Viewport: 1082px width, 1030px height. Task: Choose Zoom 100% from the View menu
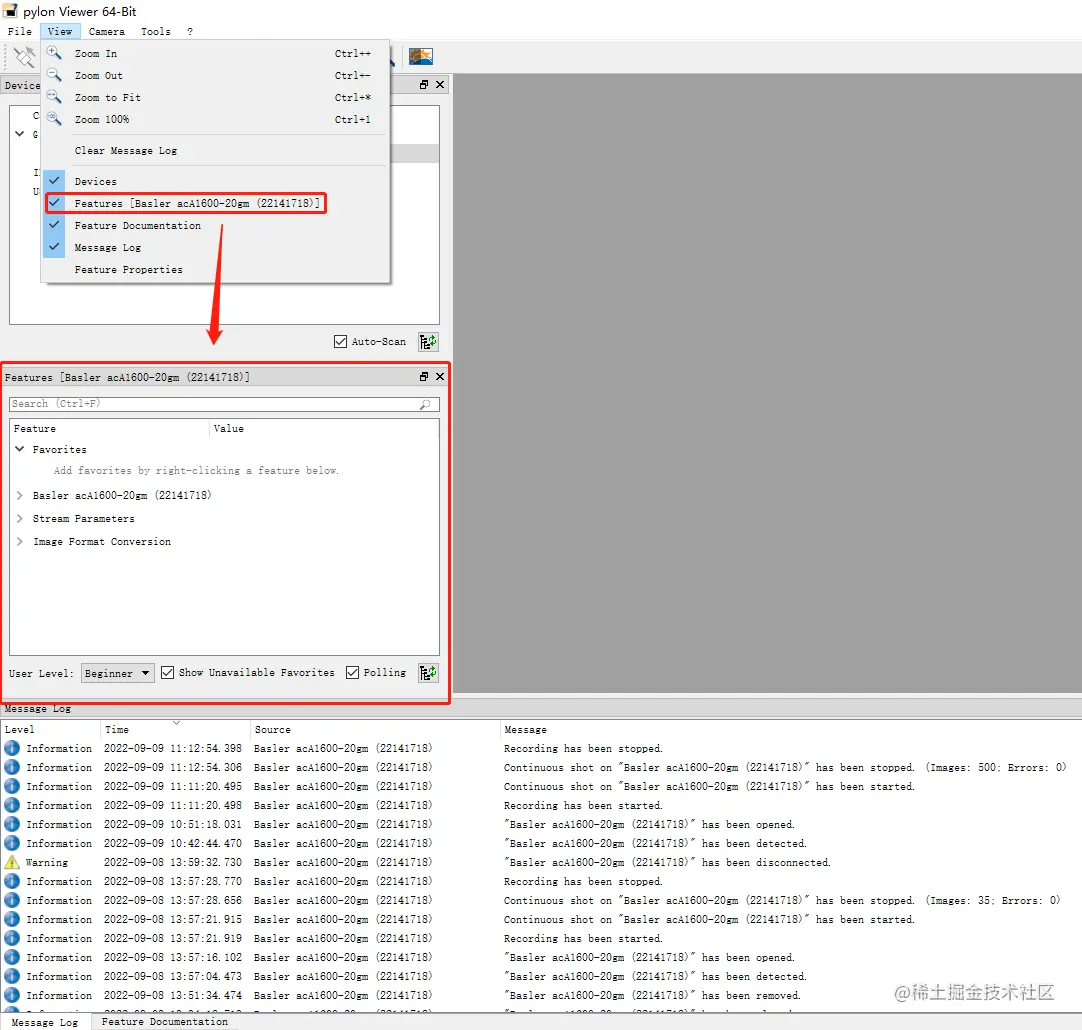click(215, 119)
